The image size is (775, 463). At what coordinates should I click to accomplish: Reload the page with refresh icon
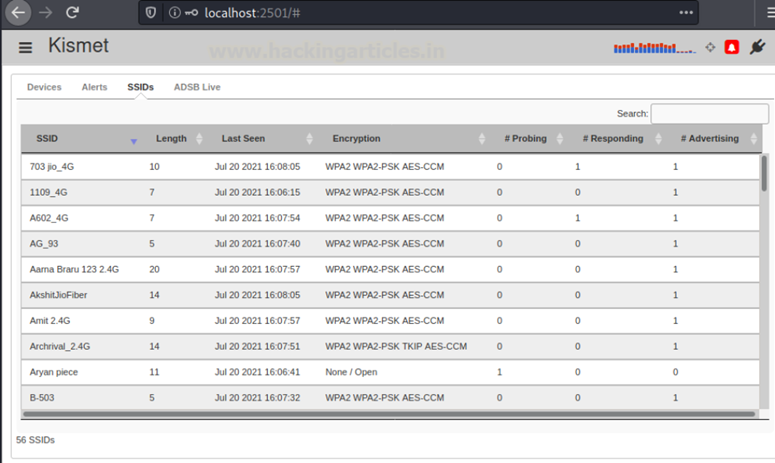tap(73, 12)
